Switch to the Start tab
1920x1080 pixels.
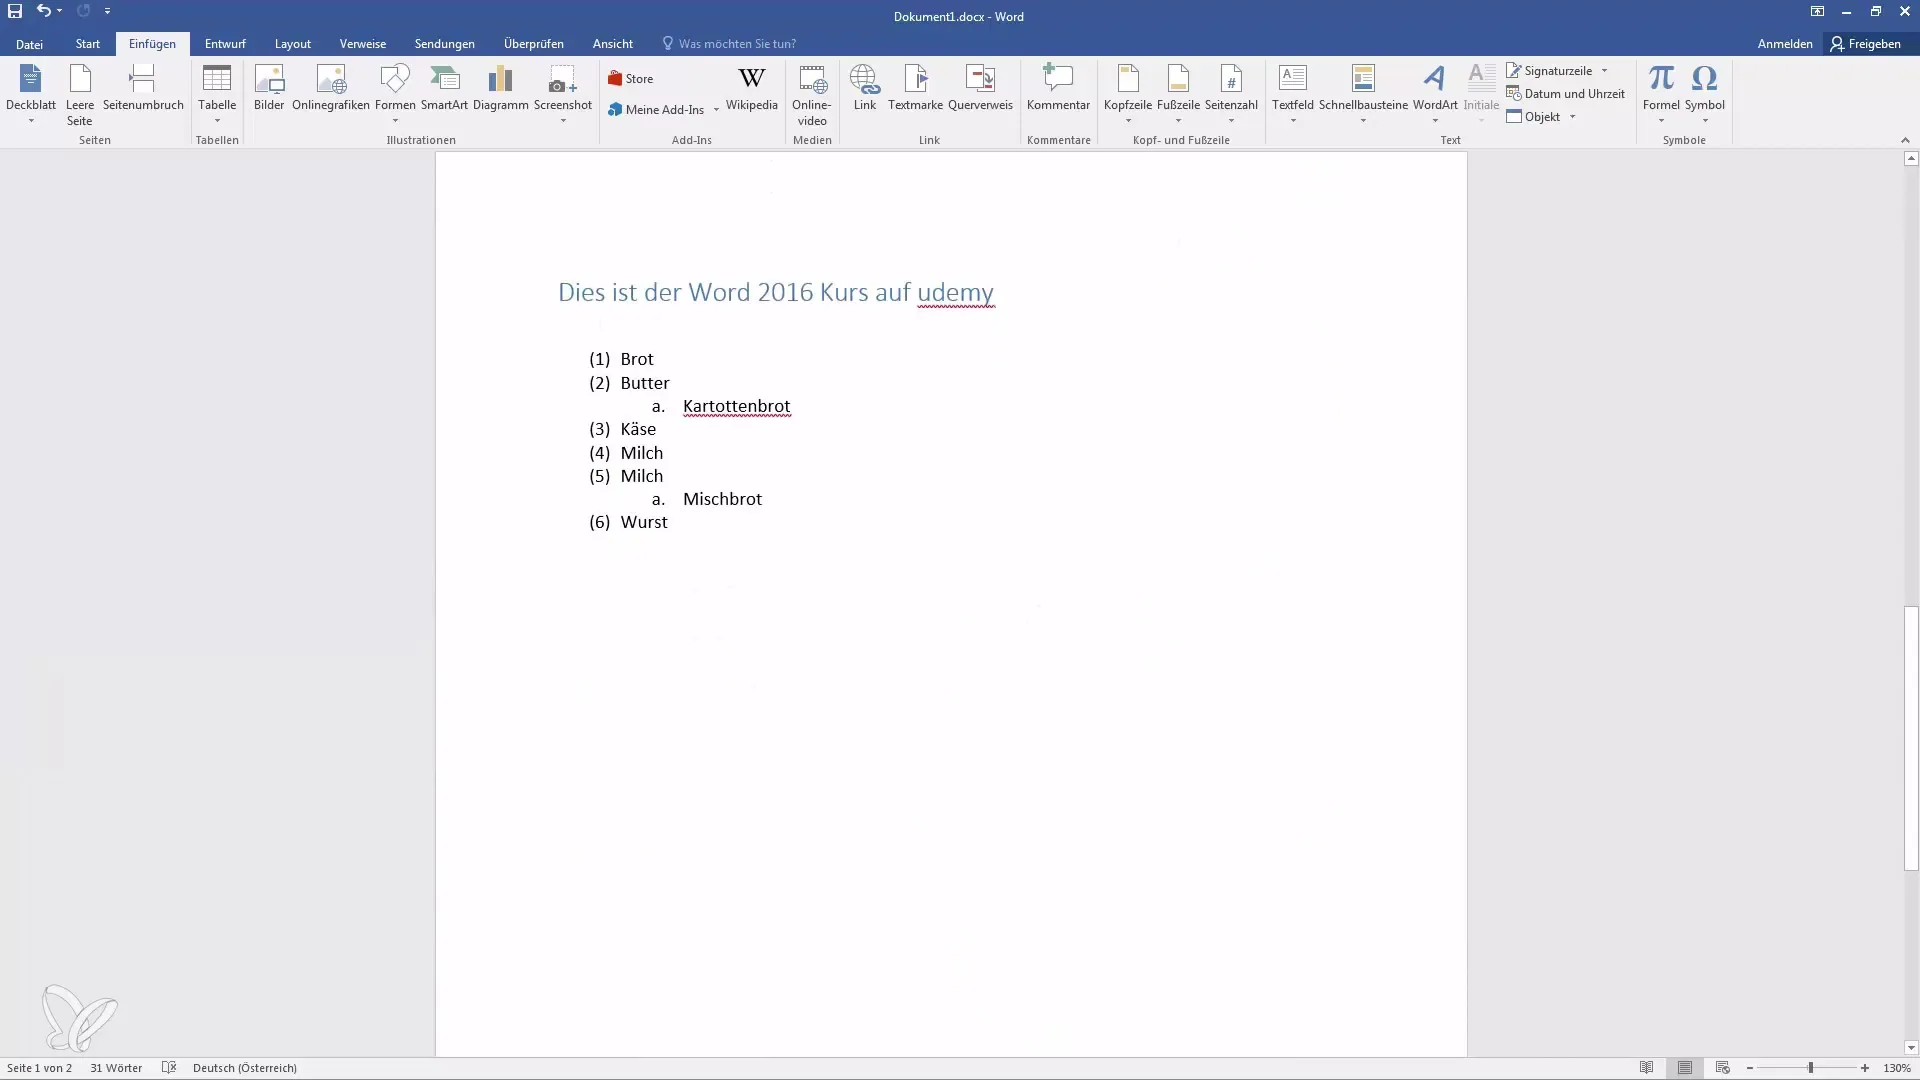pos(88,44)
